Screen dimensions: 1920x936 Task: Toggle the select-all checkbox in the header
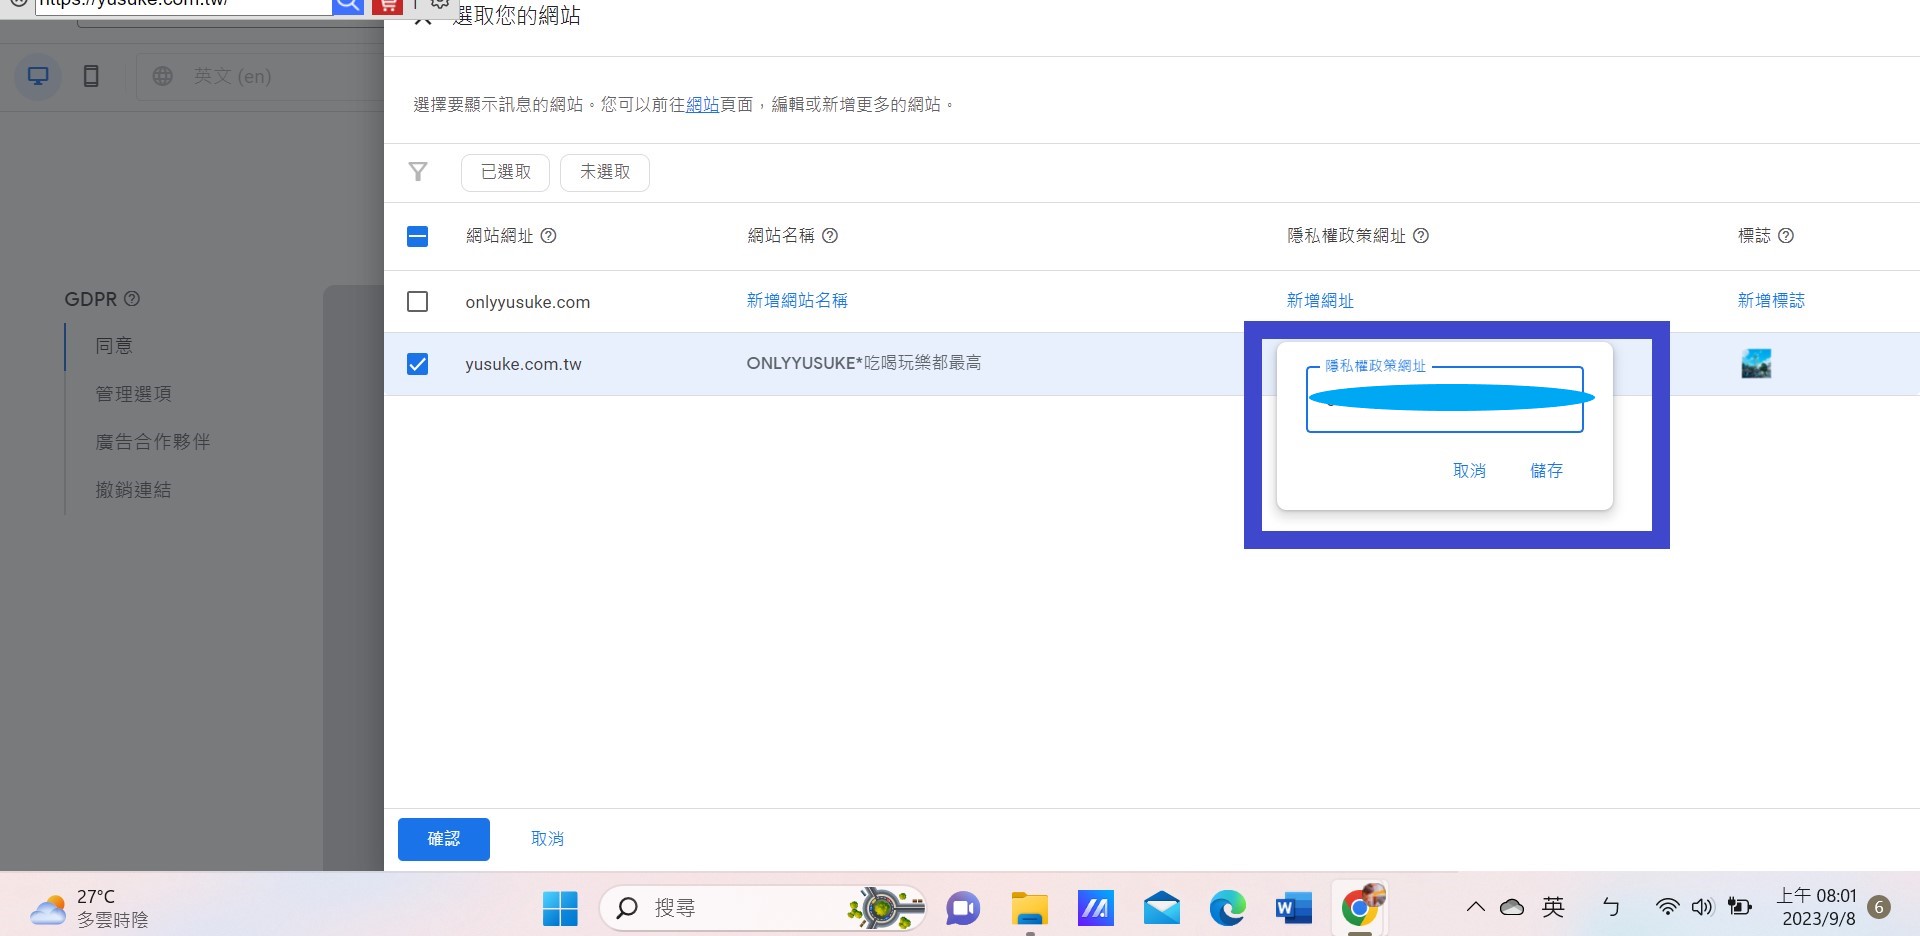point(417,236)
